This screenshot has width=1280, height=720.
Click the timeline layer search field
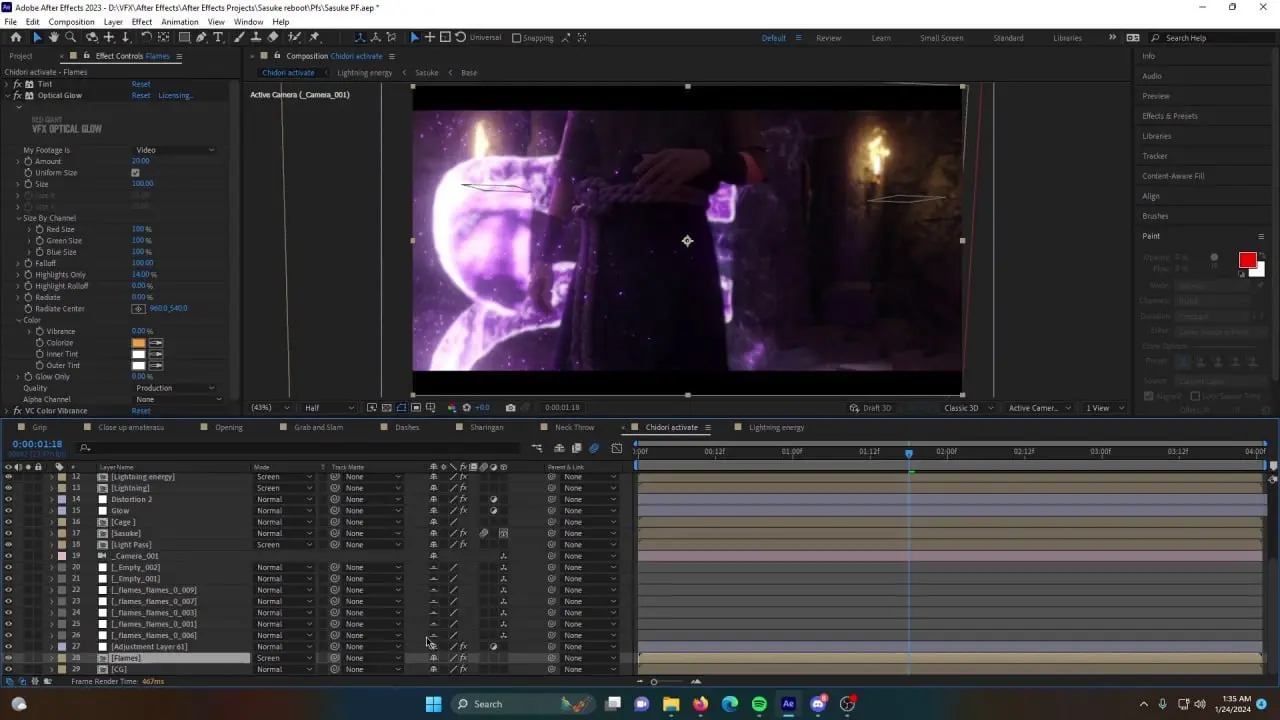(300, 448)
